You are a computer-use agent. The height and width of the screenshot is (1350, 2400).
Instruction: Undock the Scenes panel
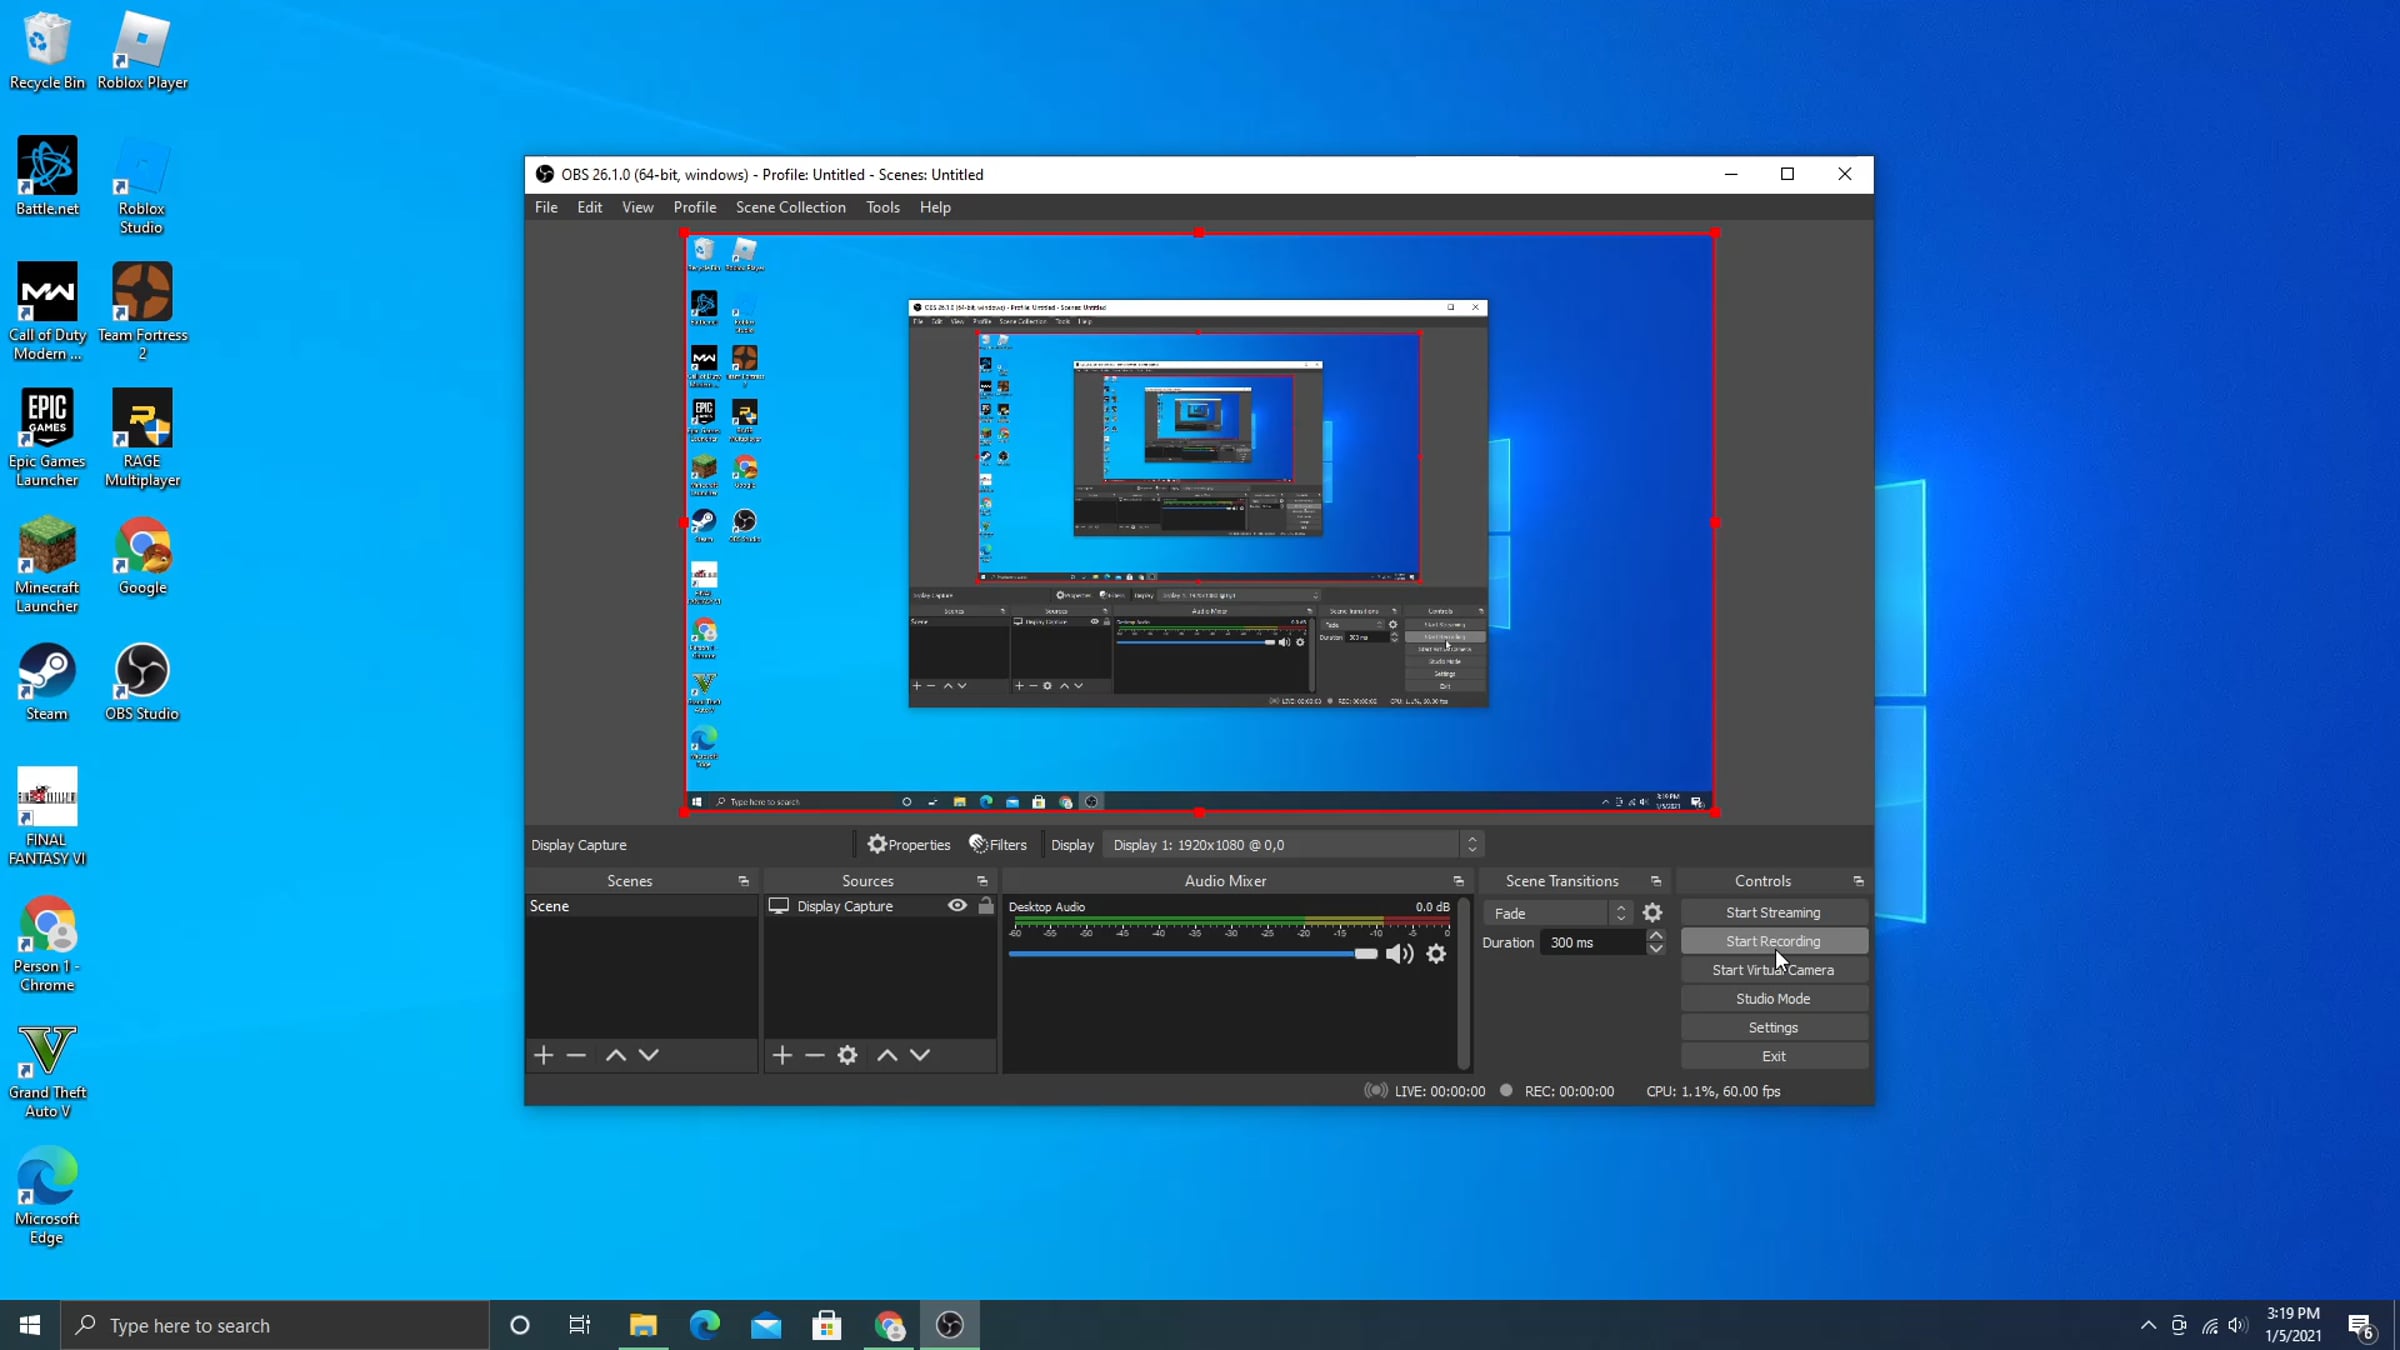[x=743, y=881]
